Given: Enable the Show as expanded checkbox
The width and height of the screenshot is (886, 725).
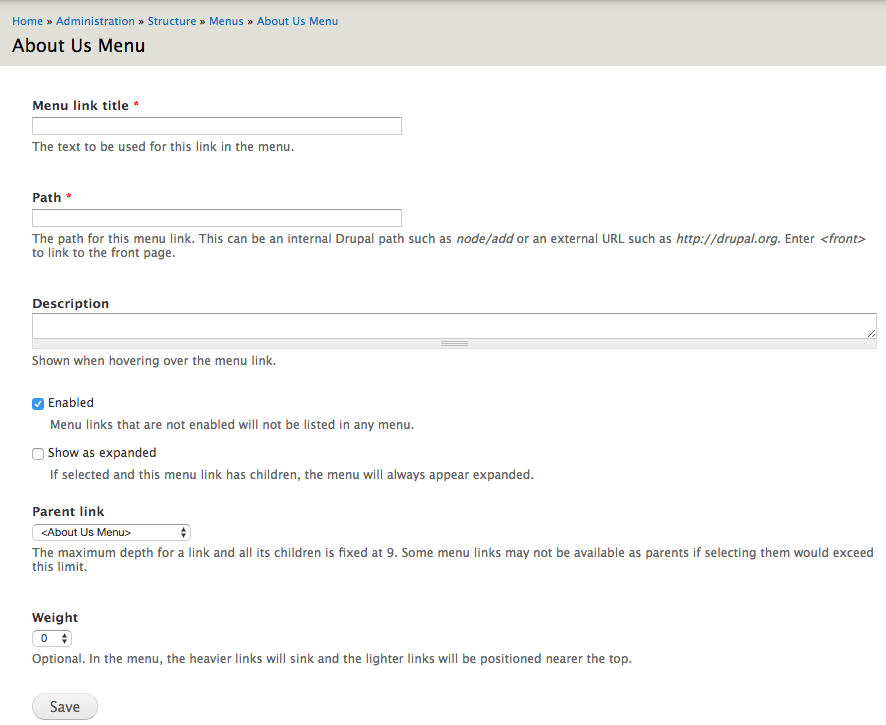Looking at the screenshot, I should tap(38, 454).
